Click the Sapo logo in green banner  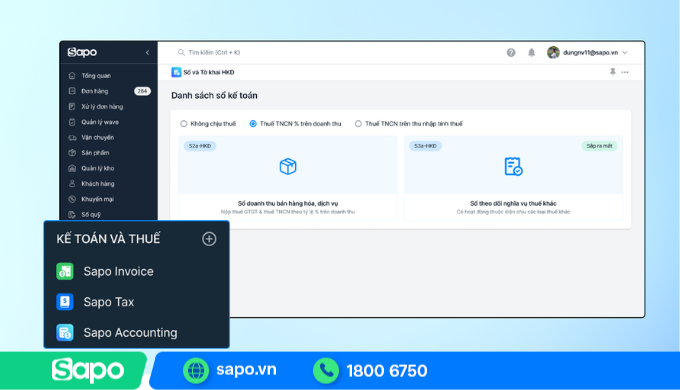88,370
